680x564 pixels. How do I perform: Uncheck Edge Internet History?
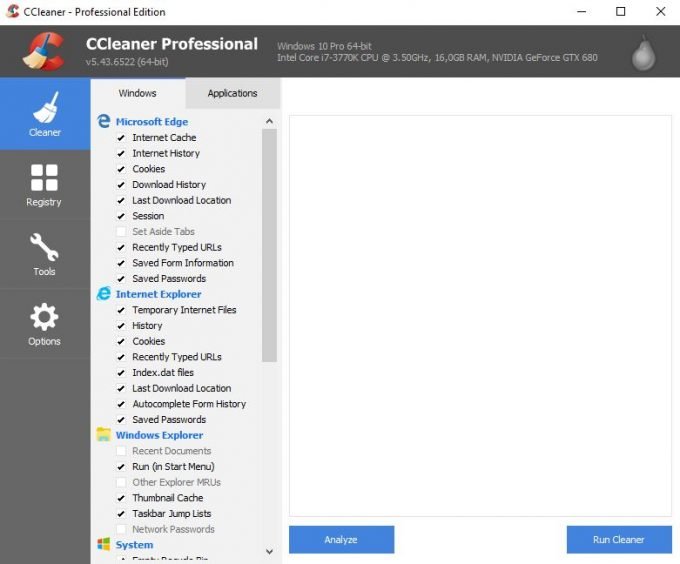pyautogui.click(x=121, y=153)
